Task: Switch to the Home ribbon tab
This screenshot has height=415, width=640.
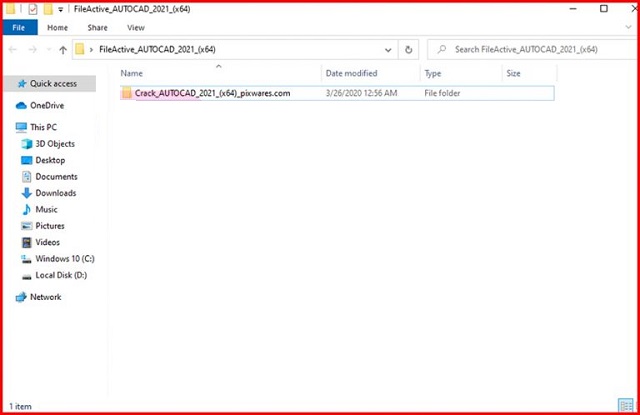Action: point(58,28)
